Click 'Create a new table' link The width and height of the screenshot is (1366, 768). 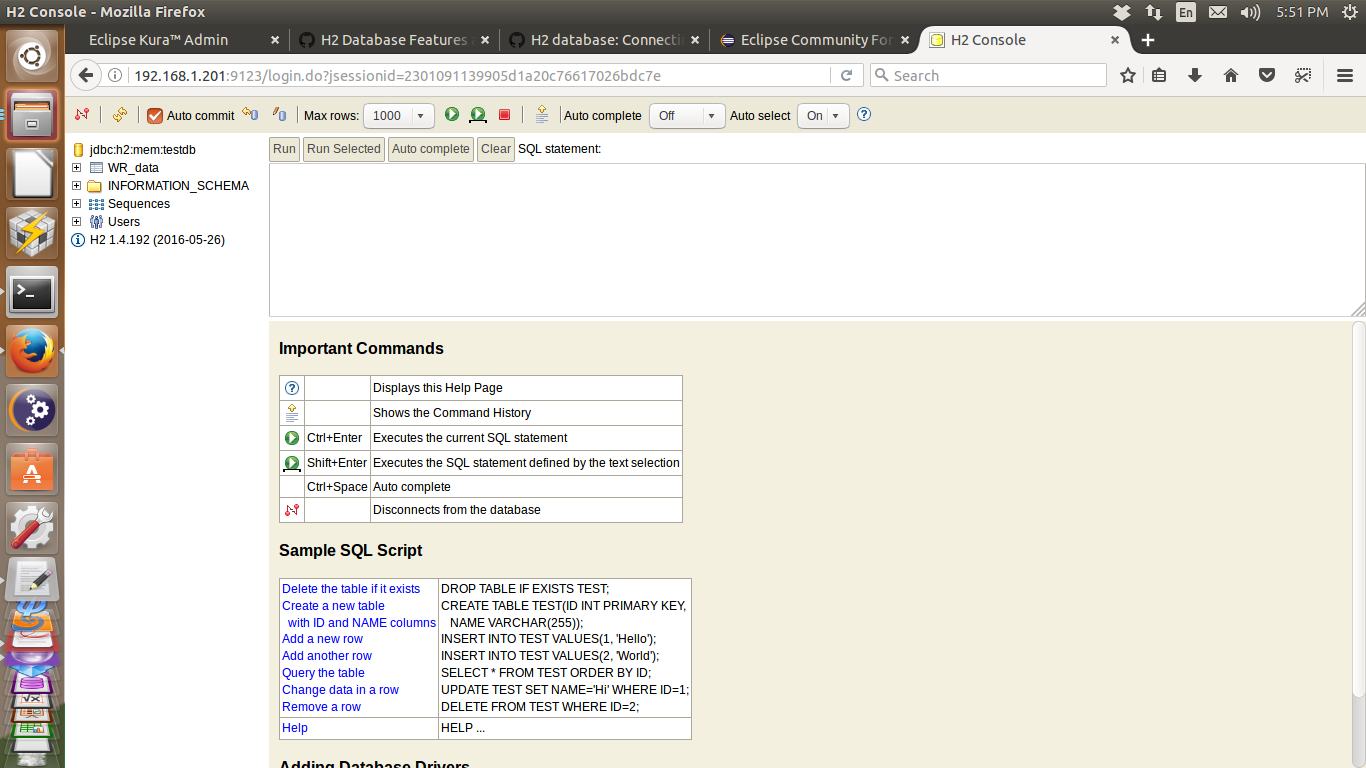click(x=333, y=606)
